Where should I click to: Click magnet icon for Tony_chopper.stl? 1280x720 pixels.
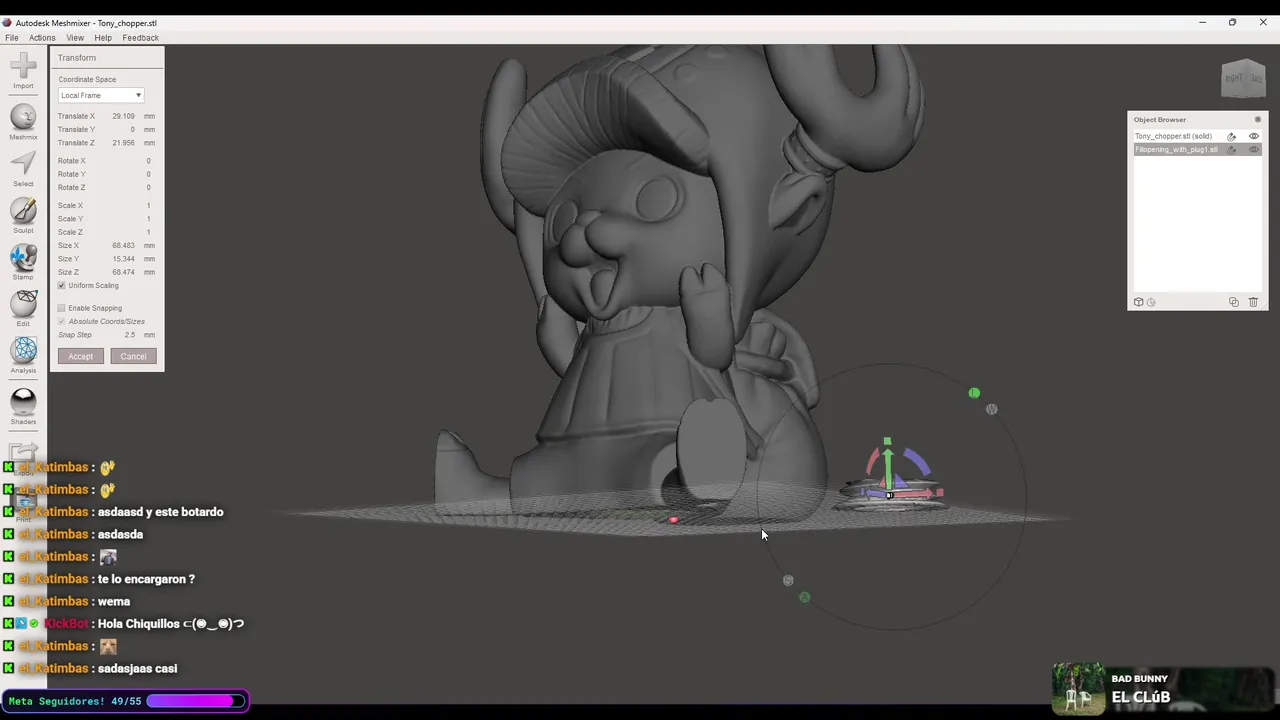point(1232,136)
